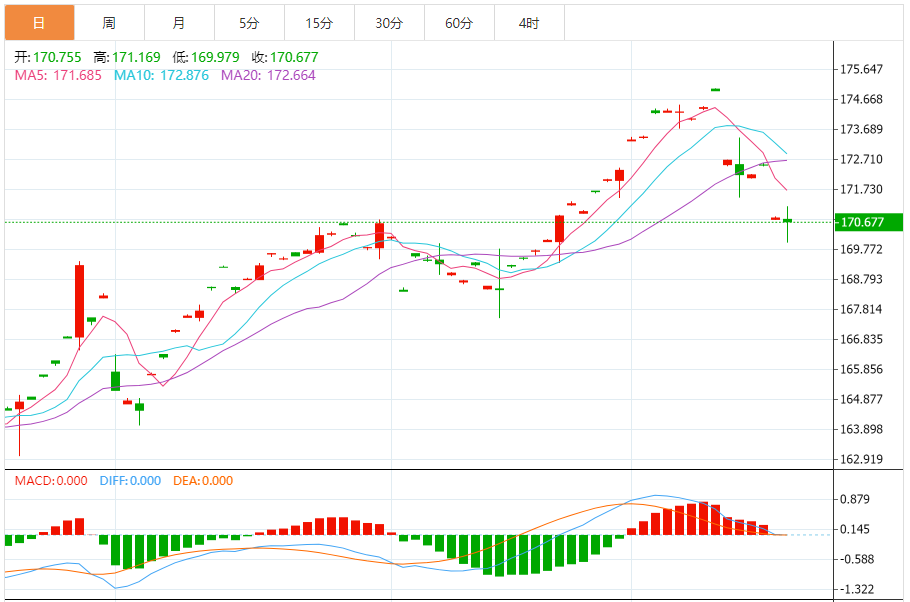Image resolution: width=910 pixels, height=602 pixels.
Task: Click the 174.668 price axis label
Action: [862, 99]
